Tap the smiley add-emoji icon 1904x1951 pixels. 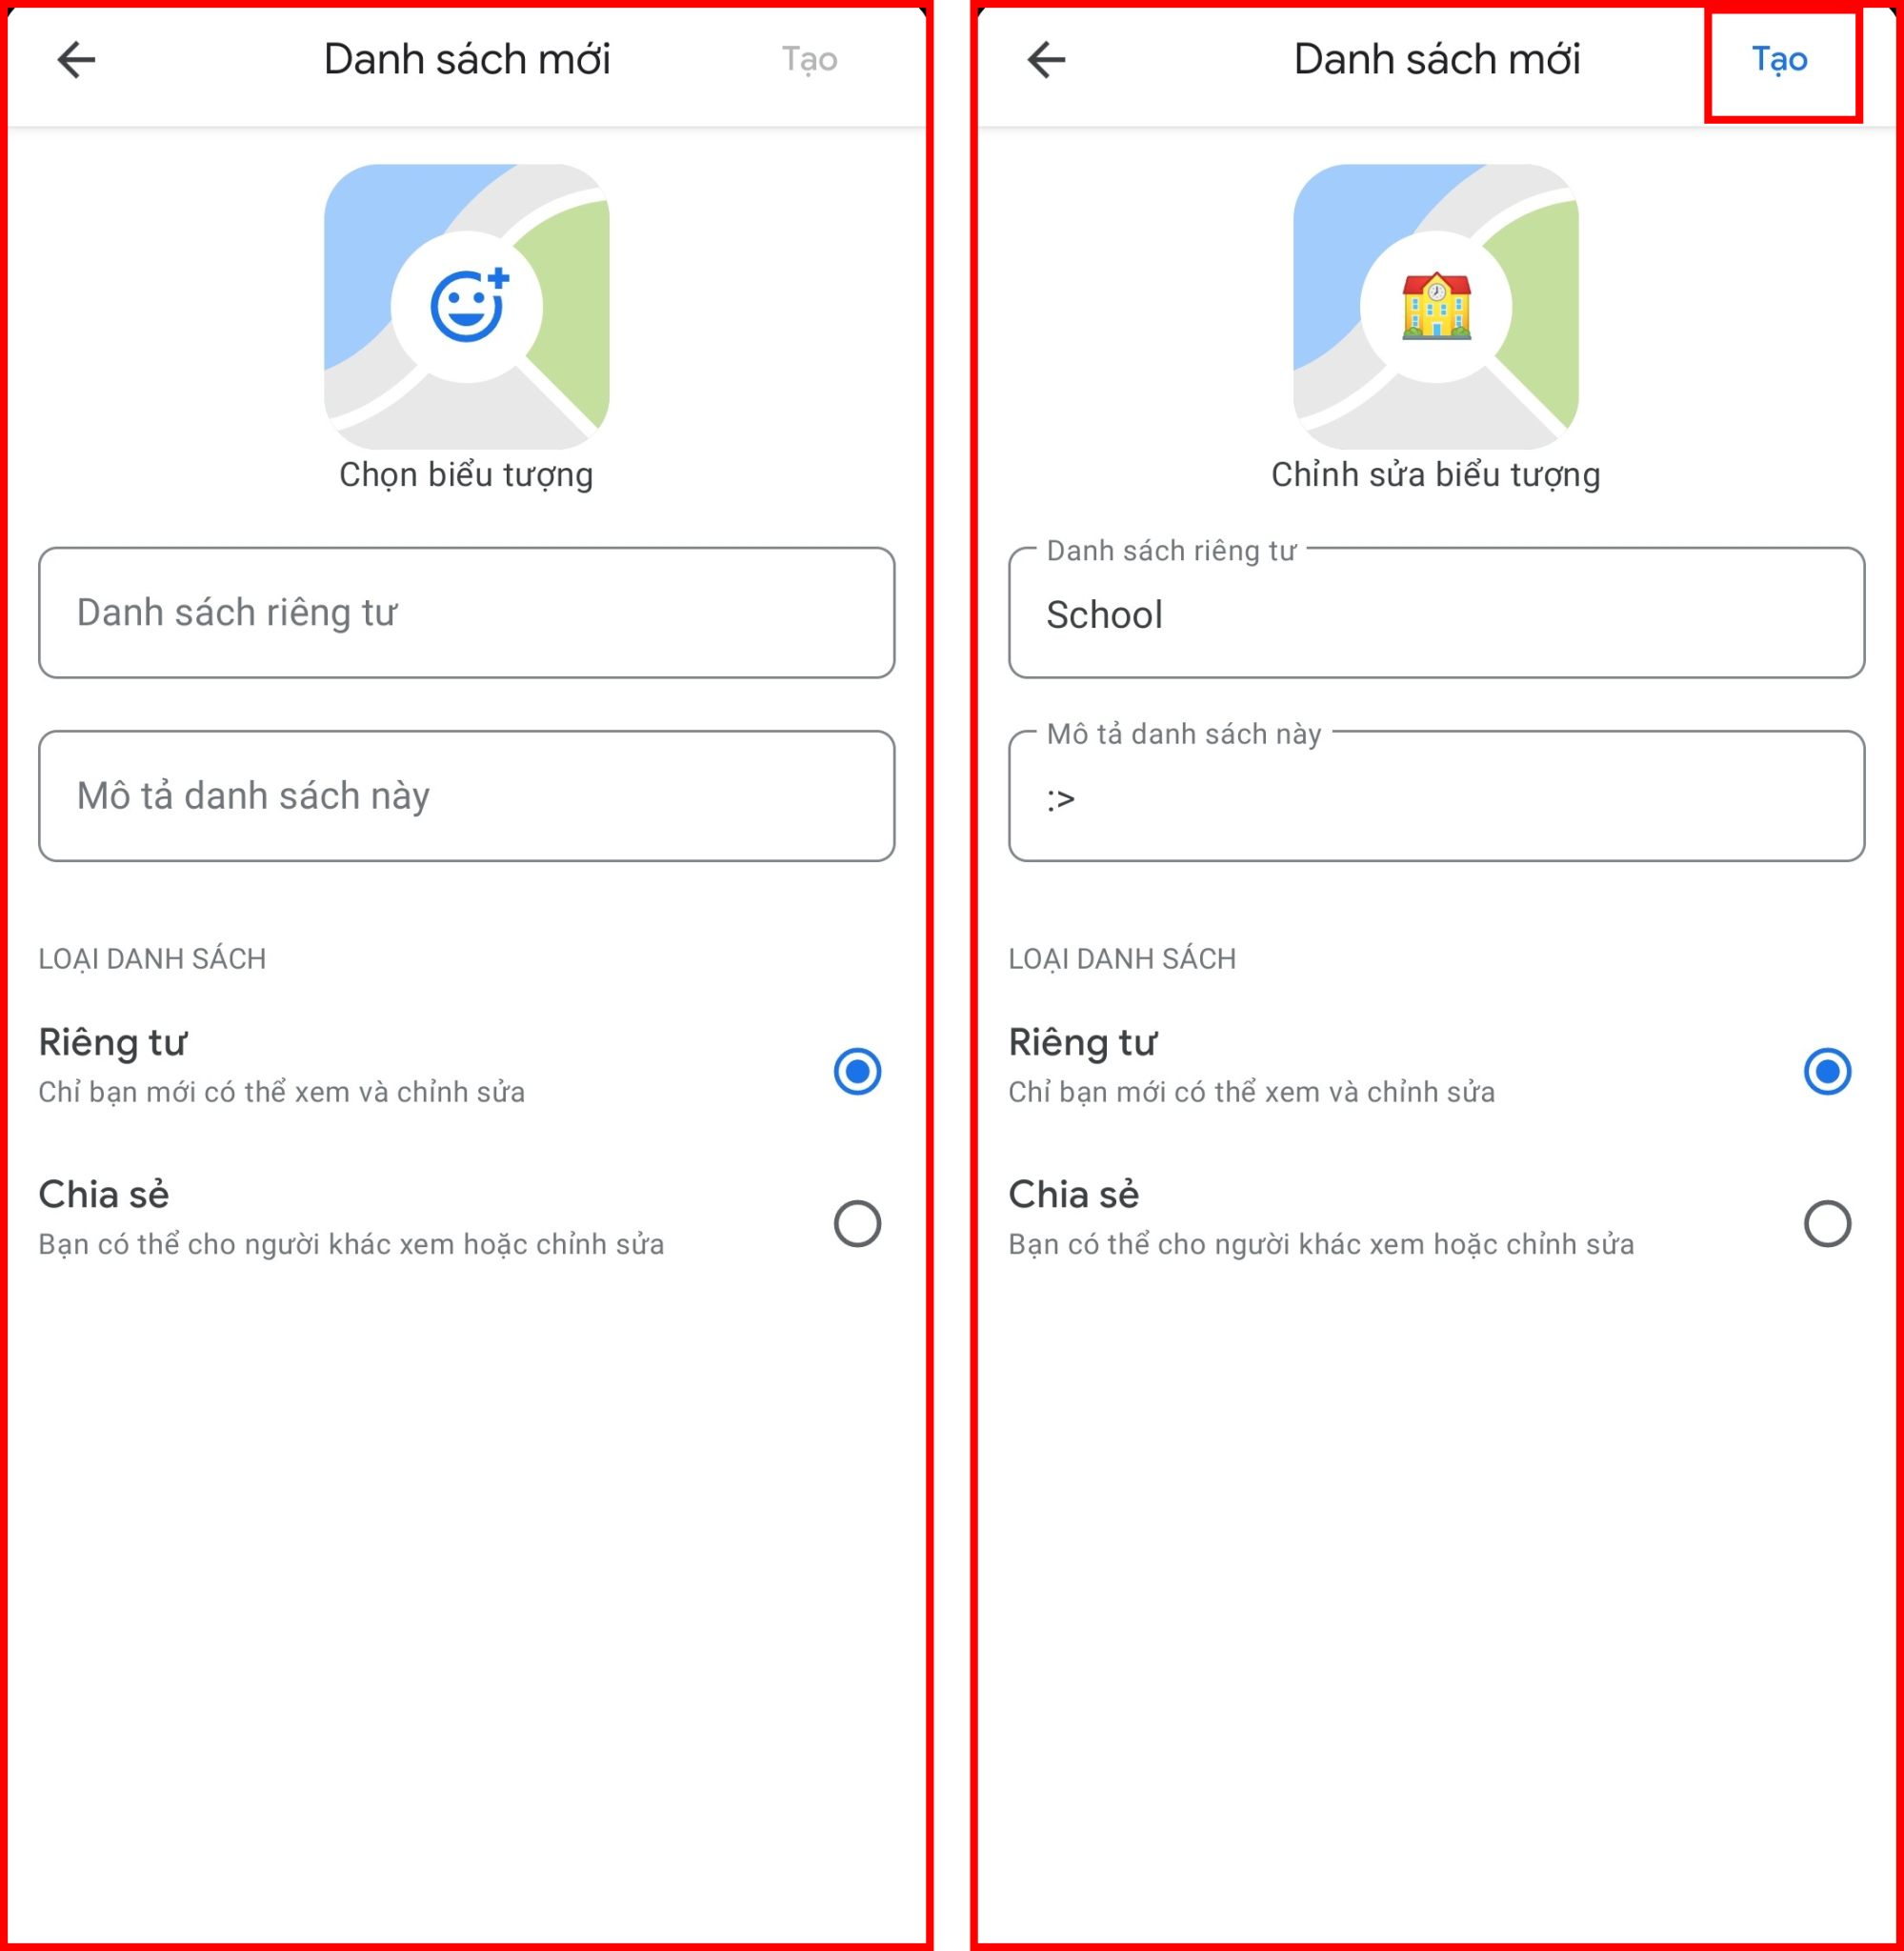(467, 307)
